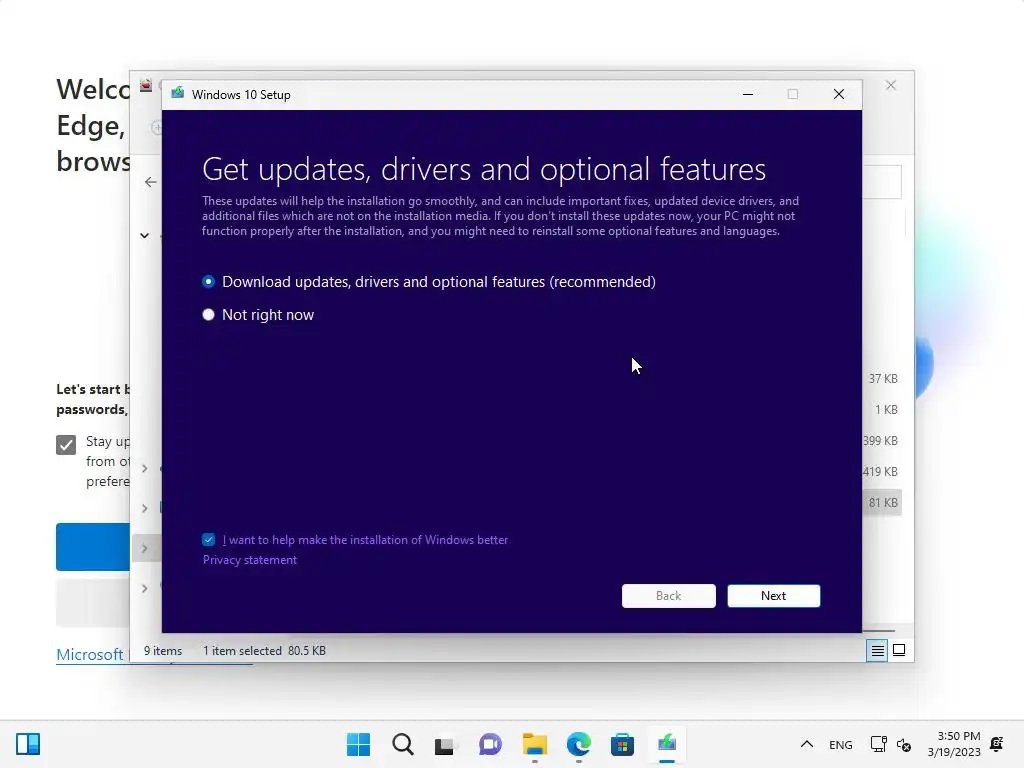This screenshot has width=1024, height=768.
Task: Go back in File Explorer navigation
Action: (x=151, y=182)
